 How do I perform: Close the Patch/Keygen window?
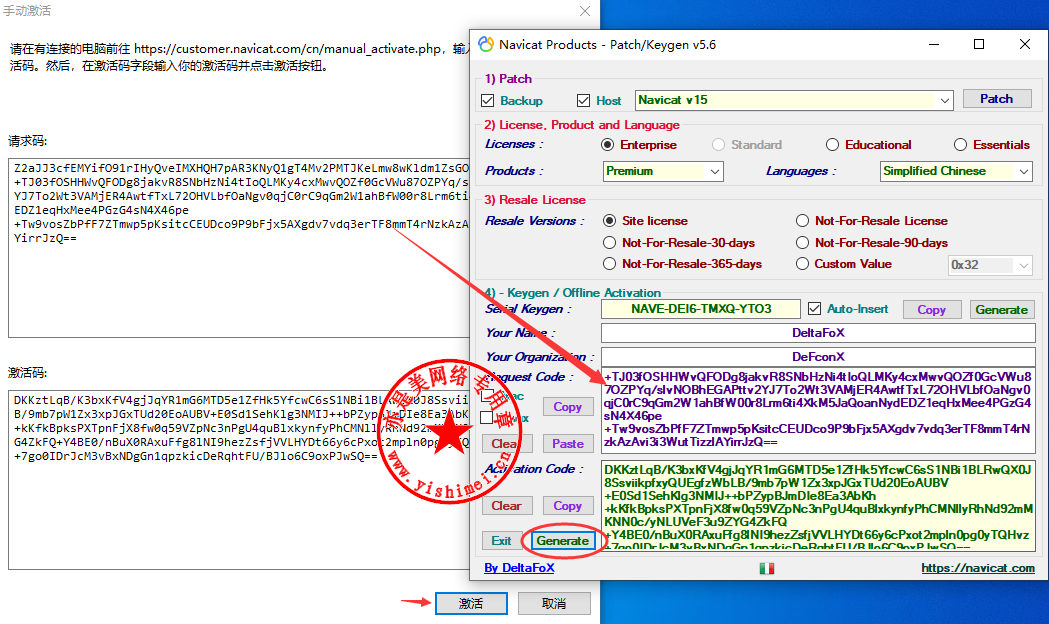click(1024, 44)
